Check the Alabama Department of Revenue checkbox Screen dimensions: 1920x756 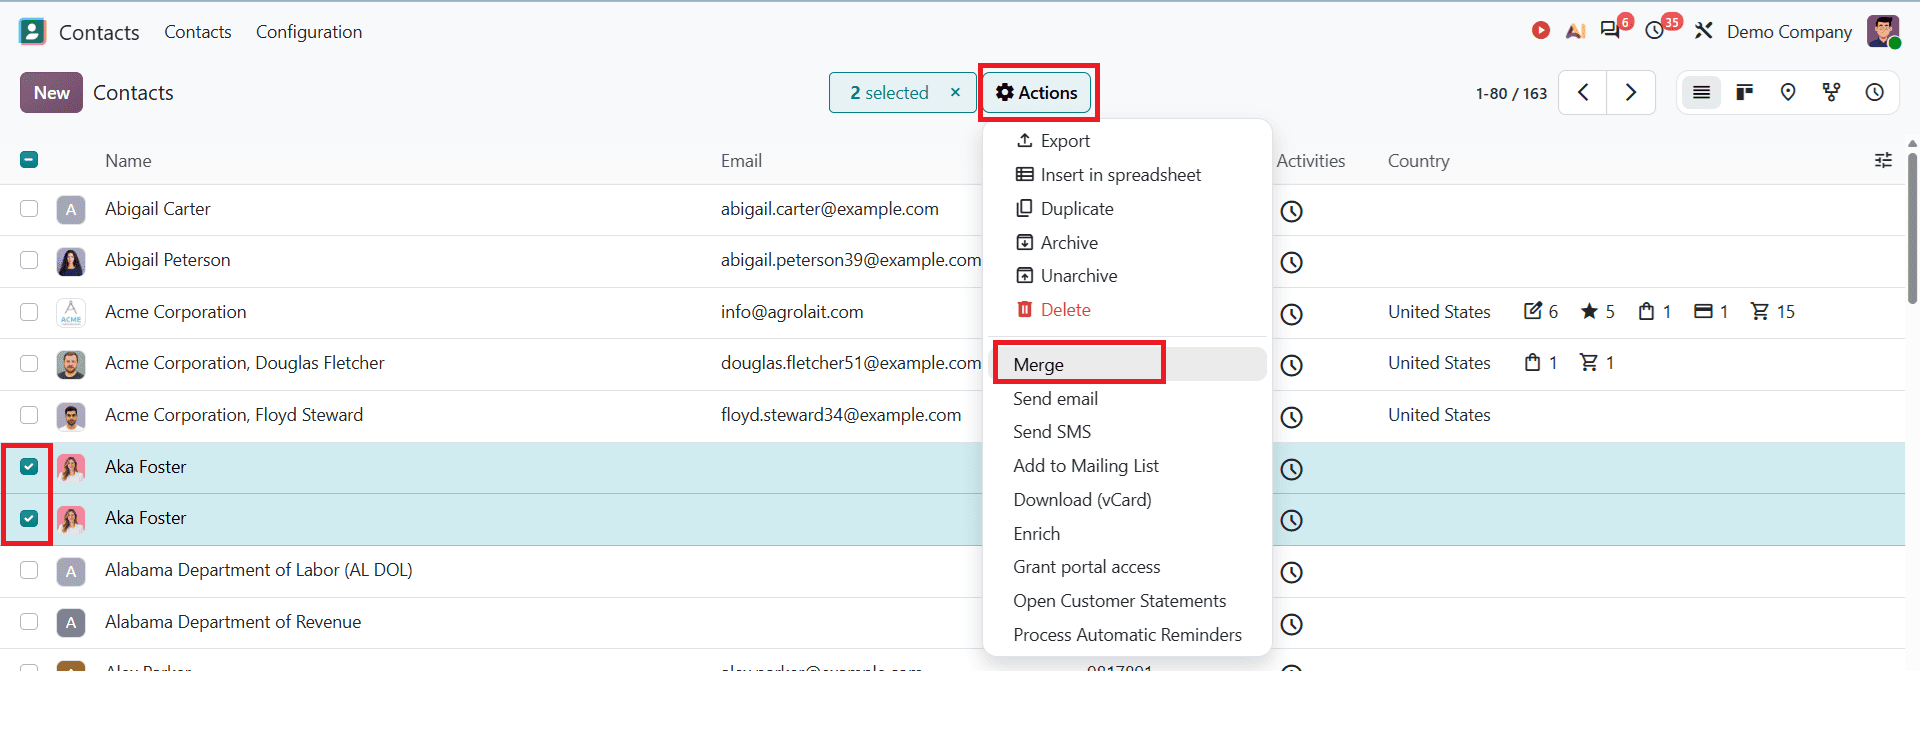(29, 622)
